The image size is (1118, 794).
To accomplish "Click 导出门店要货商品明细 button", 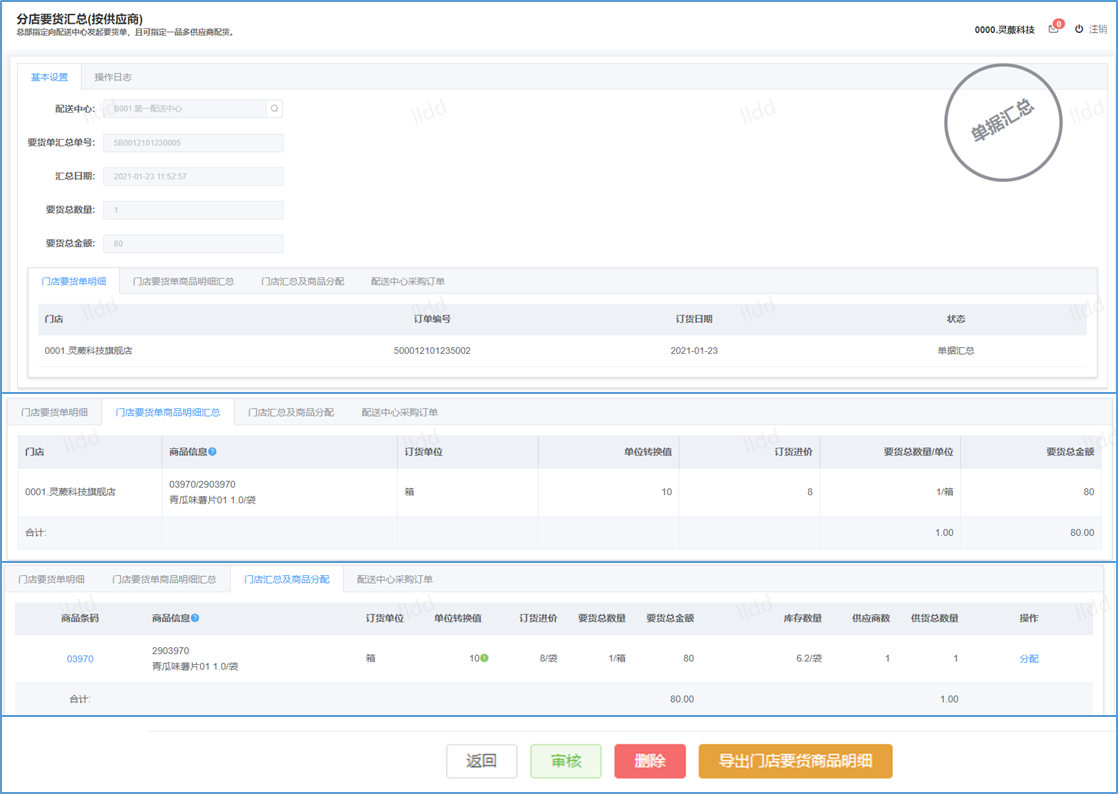I will click(795, 761).
